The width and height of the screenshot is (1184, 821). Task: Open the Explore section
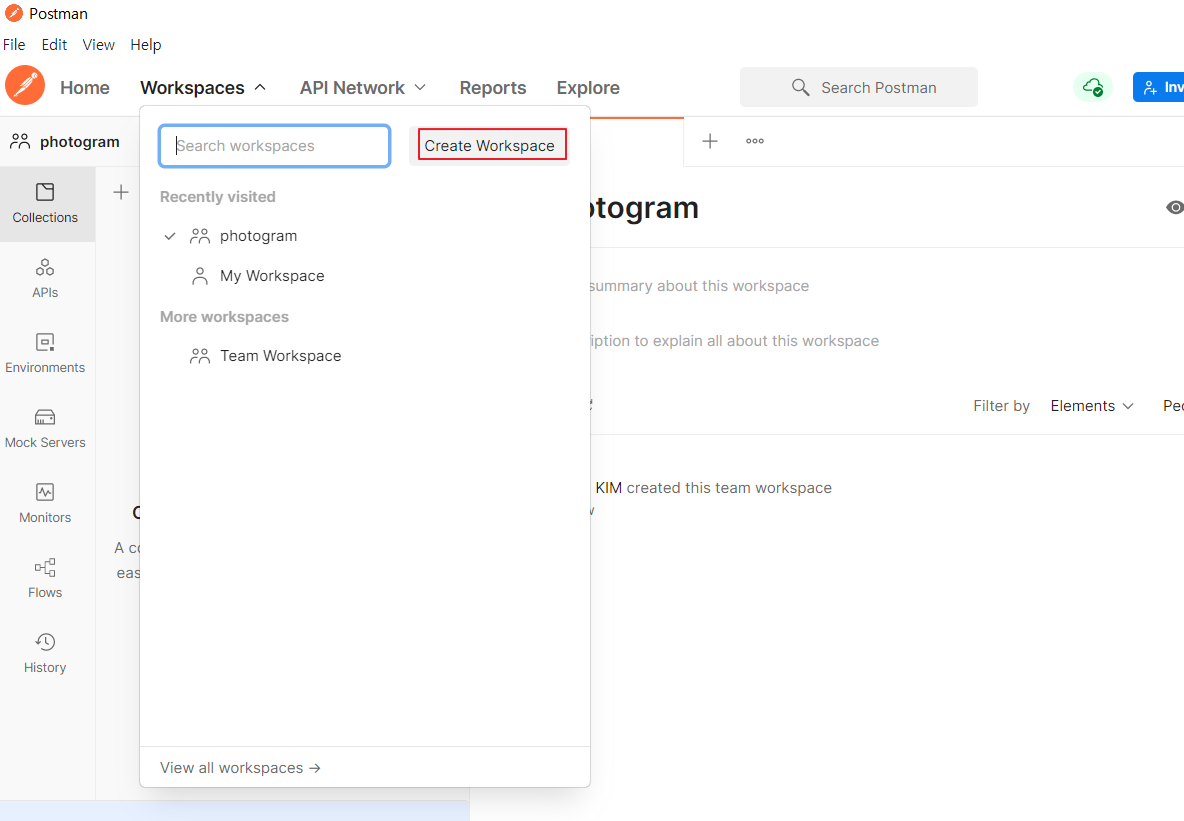(588, 88)
